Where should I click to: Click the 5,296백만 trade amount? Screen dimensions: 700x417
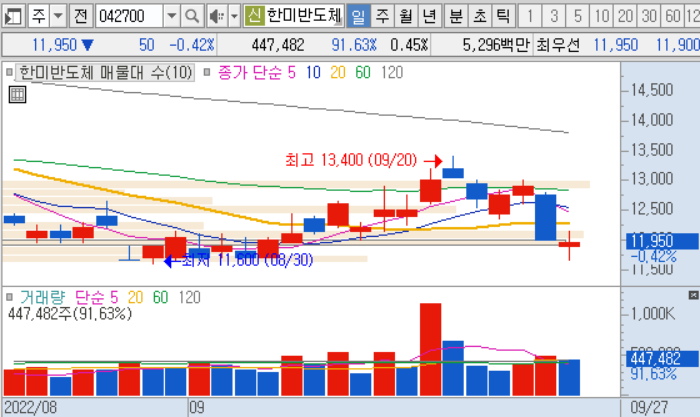point(496,45)
